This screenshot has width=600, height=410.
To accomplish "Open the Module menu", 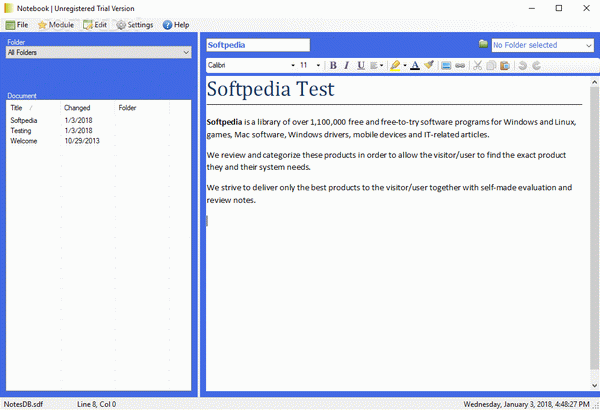I will point(56,25).
